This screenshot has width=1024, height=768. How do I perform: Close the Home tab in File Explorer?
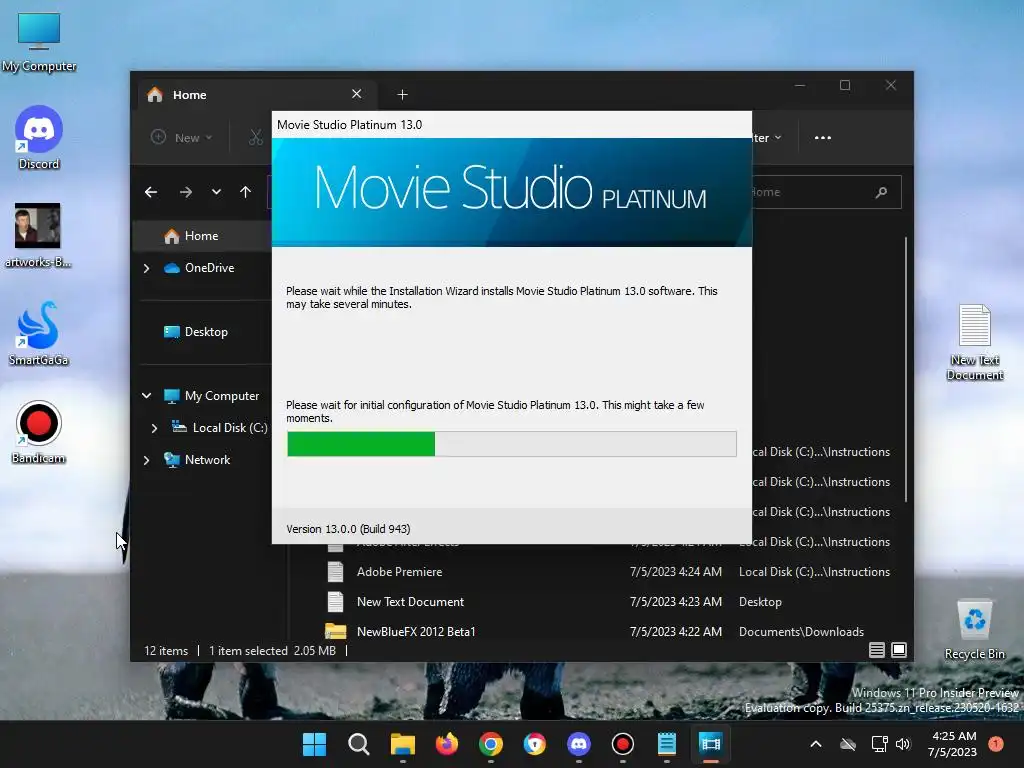[x=357, y=94]
